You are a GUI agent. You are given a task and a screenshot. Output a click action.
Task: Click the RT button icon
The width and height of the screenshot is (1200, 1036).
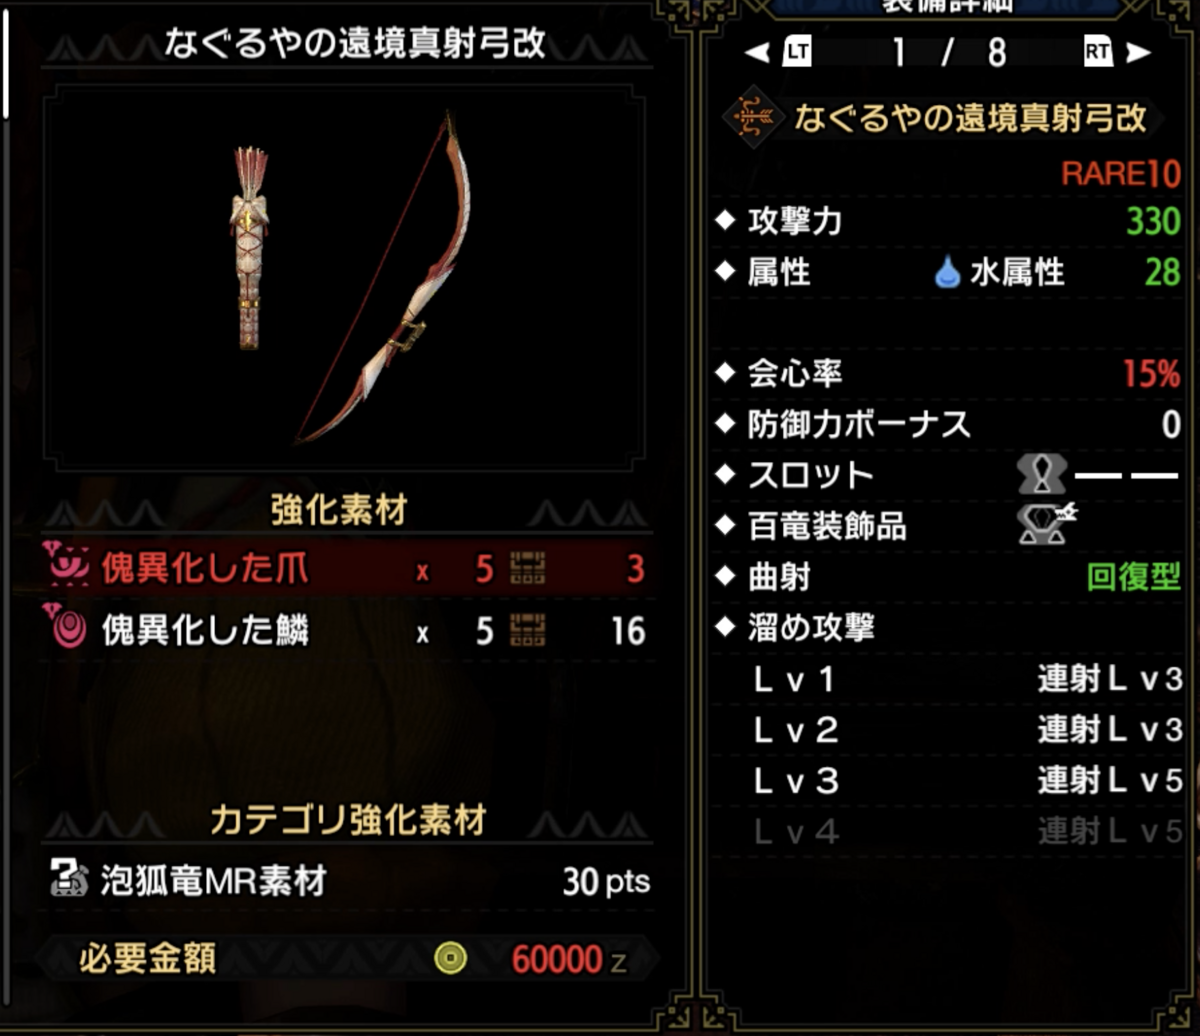tap(1097, 51)
